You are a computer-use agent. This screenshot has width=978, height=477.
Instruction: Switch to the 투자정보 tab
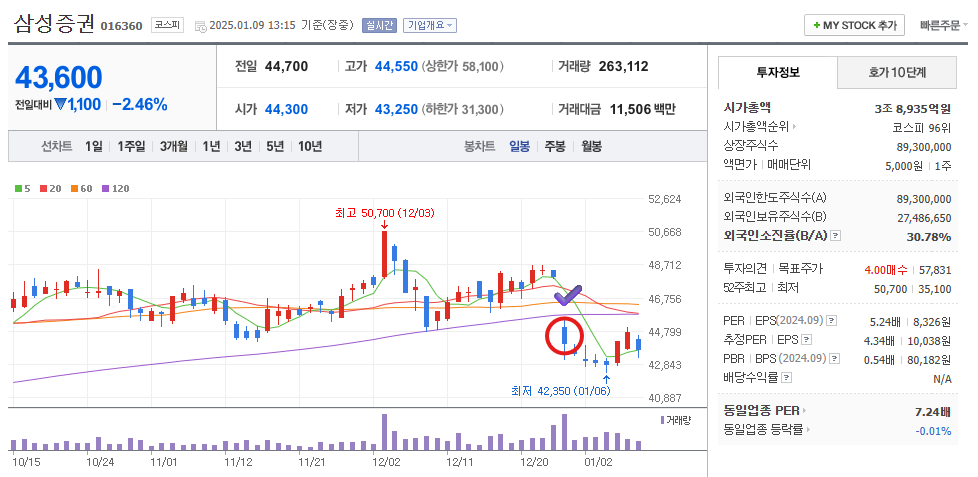(x=777, y=72)
